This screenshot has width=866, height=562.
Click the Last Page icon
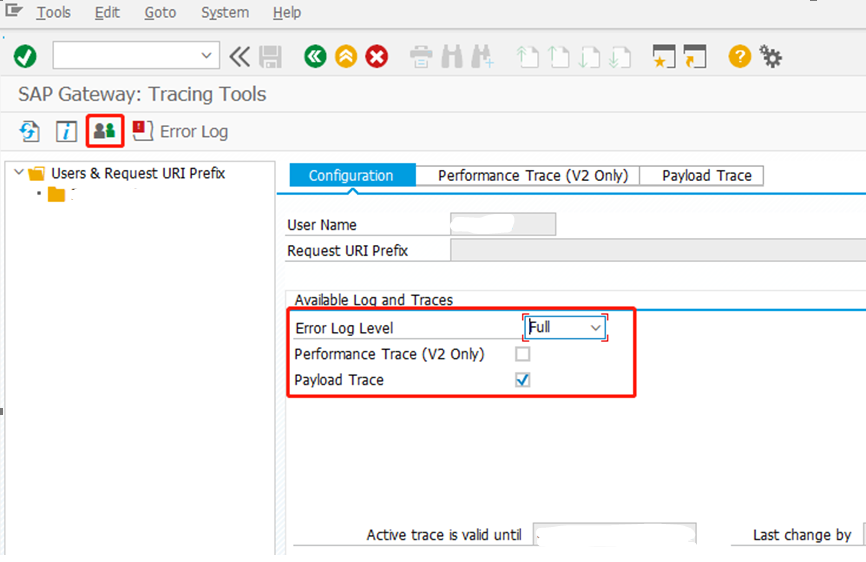coord(619,57)
